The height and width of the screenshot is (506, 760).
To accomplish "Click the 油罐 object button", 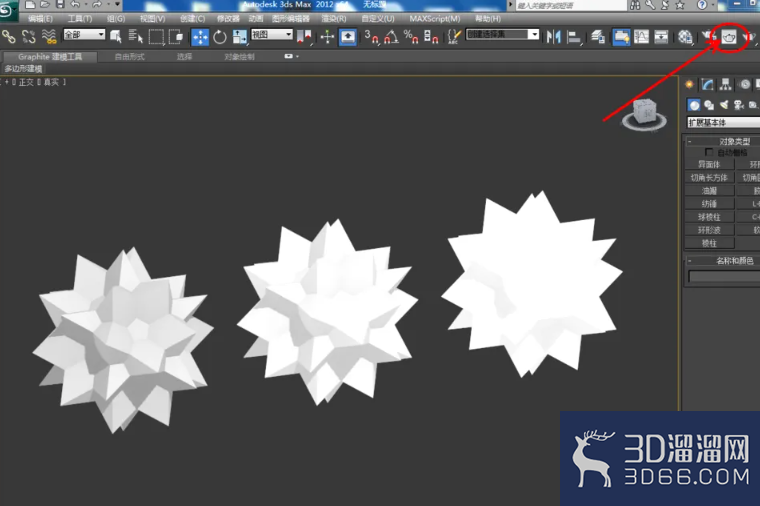I will click(x=709, y=190).
